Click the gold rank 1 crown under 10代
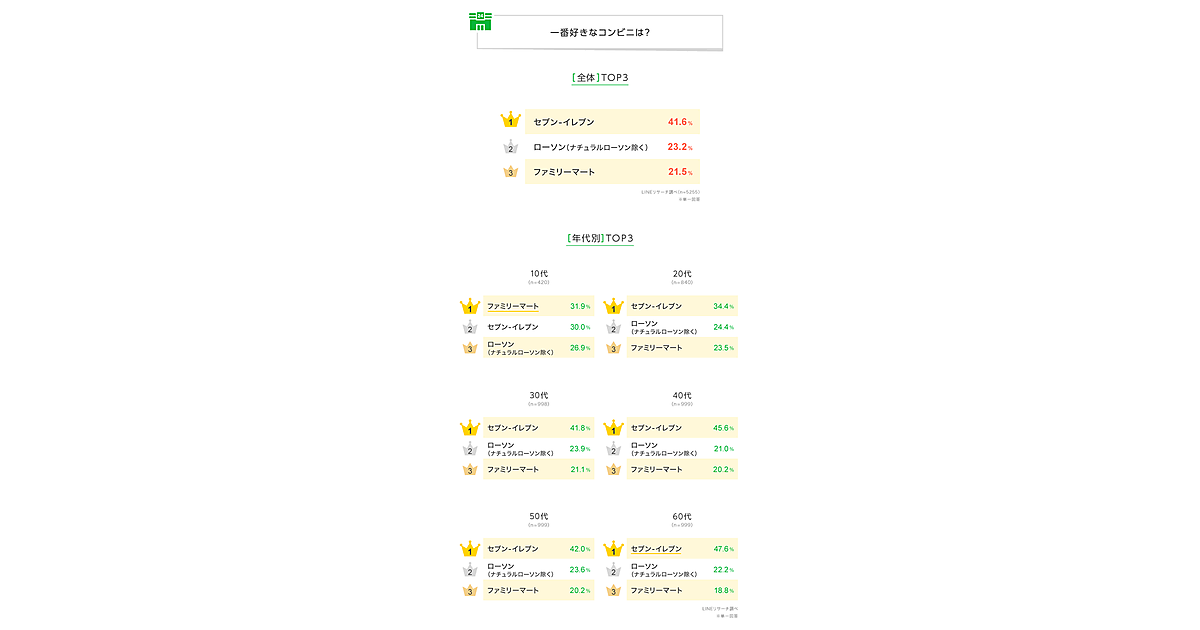This screenshot has height=630, width=1200. click(470, 307)
